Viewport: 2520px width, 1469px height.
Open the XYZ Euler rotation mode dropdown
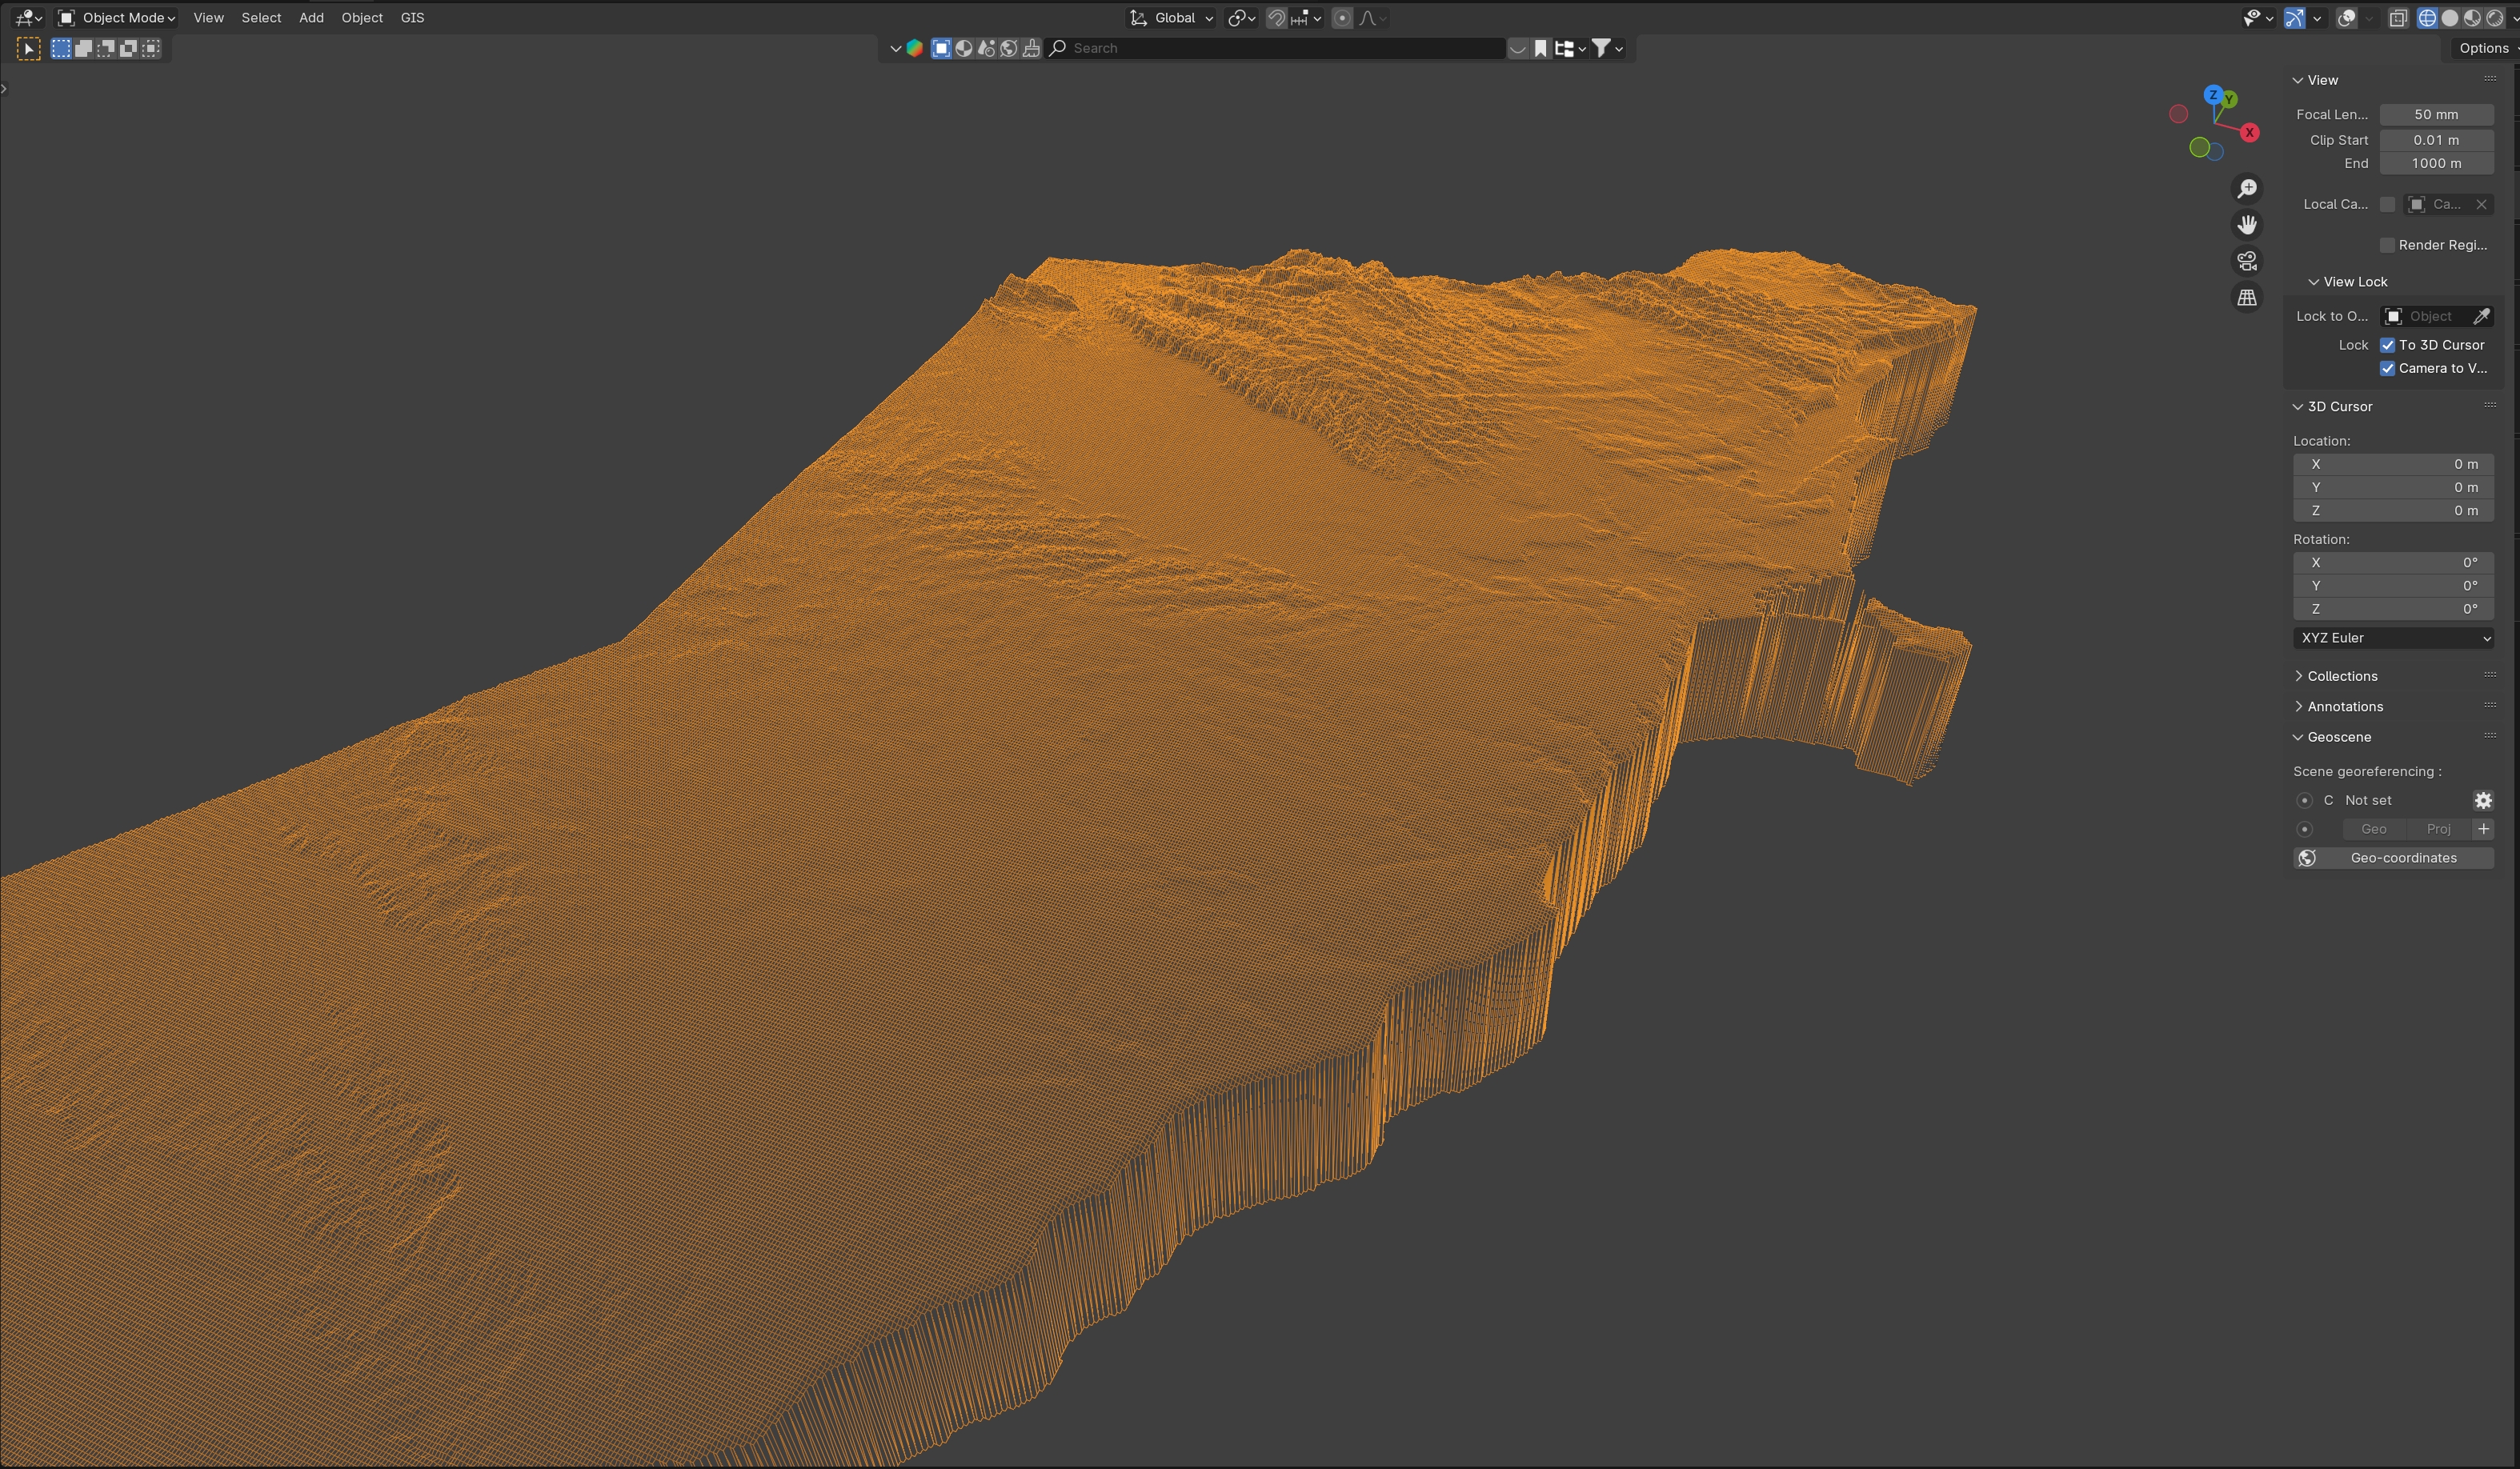pyautogui.click(x=2393, y=638)
